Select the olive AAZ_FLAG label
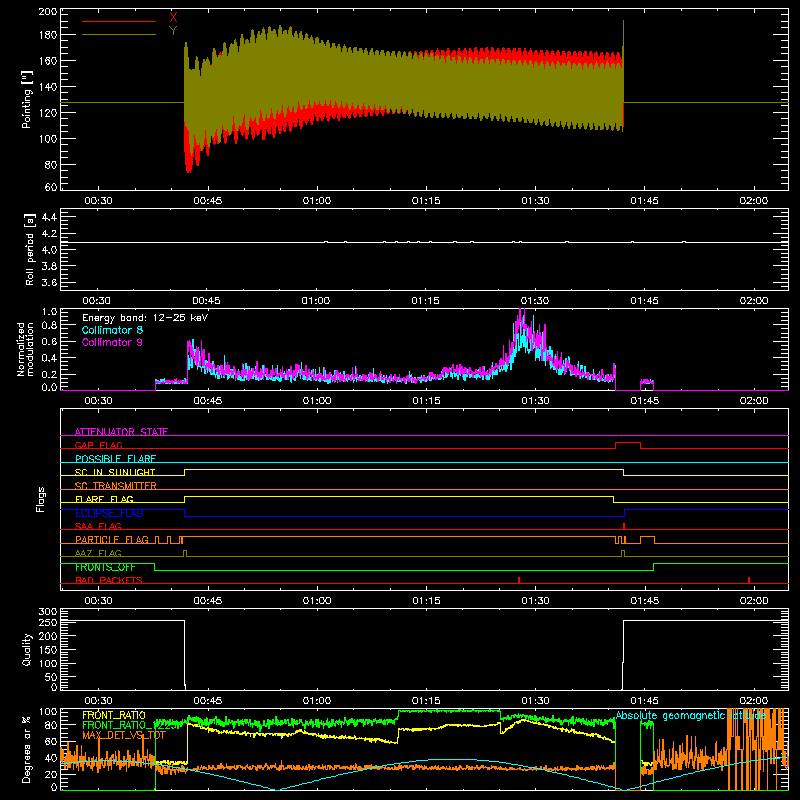 click(x=98, y=553)
